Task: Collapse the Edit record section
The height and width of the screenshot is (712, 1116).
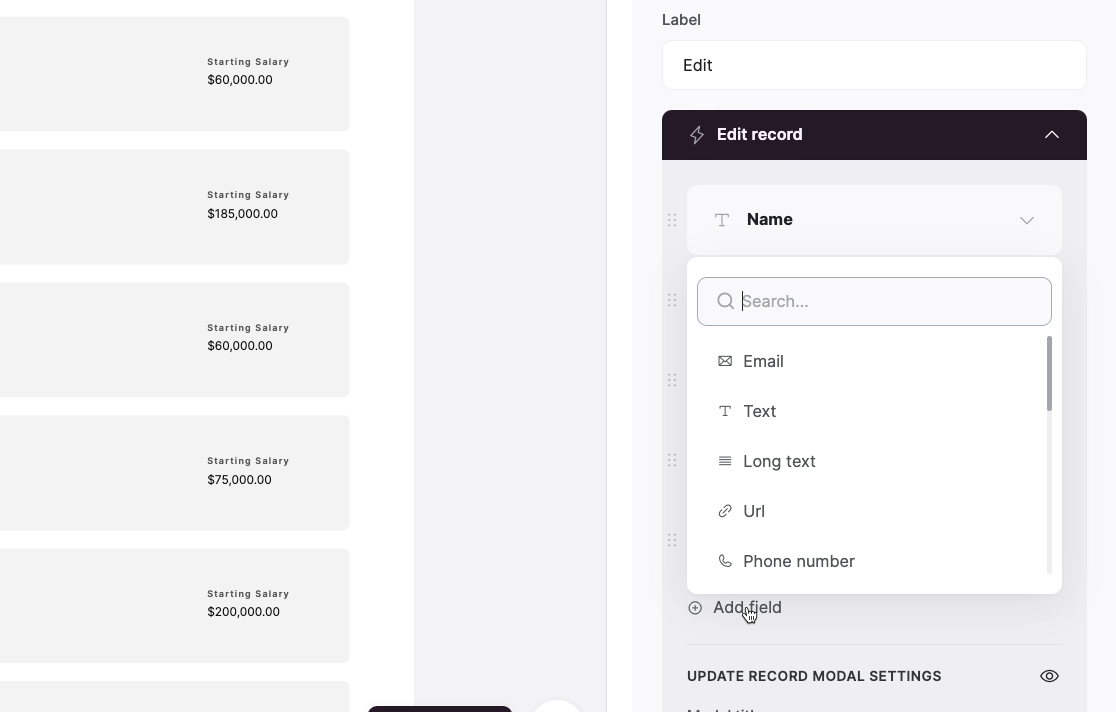Action: [1051, 135]
